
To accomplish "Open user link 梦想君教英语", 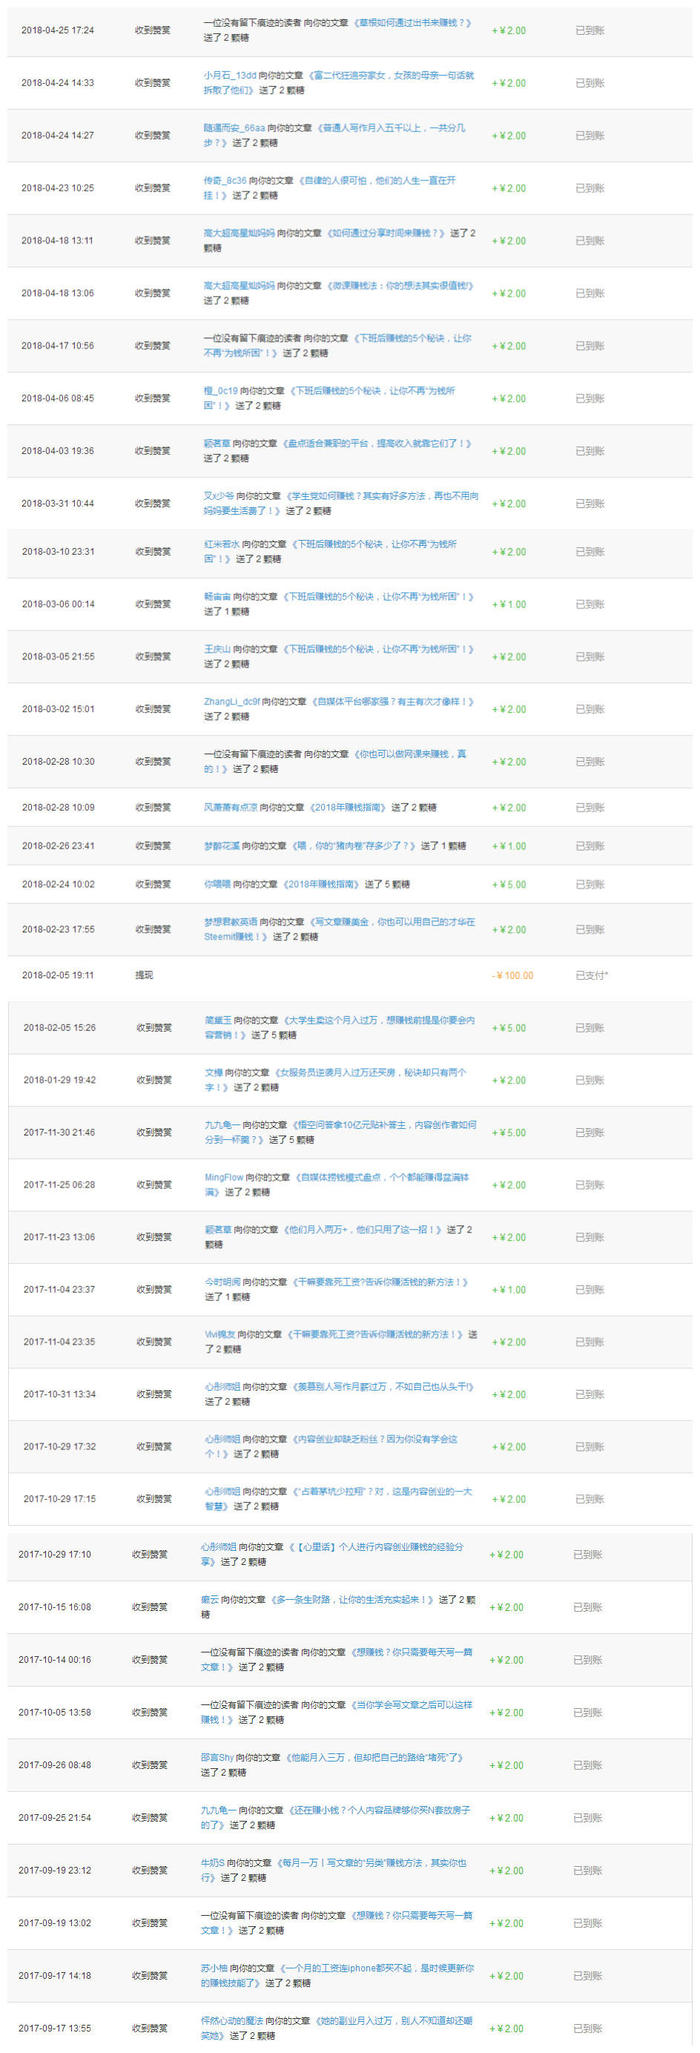I will (230, 922).
